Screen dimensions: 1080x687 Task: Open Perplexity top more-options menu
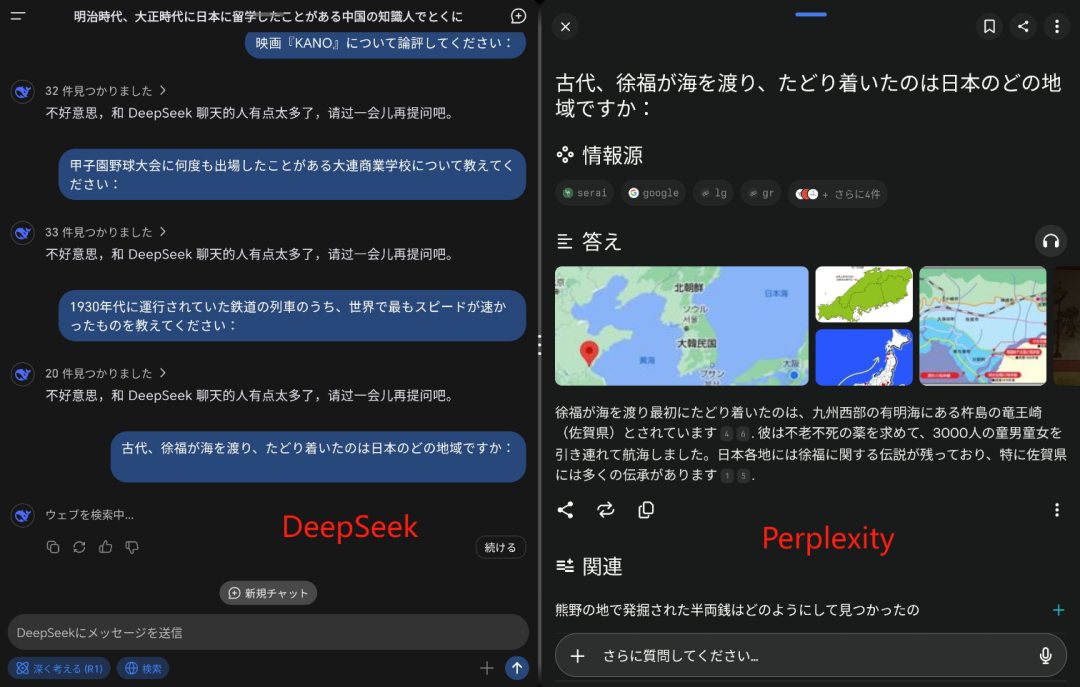point(1057,26)
